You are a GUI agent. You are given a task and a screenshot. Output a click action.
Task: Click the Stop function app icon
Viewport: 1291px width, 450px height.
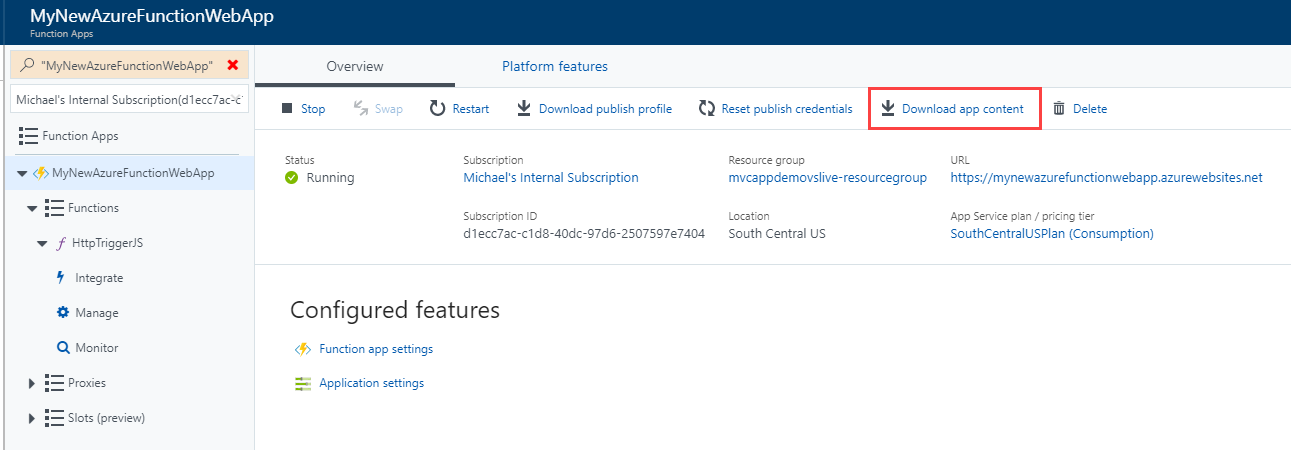tap(287, 108)
